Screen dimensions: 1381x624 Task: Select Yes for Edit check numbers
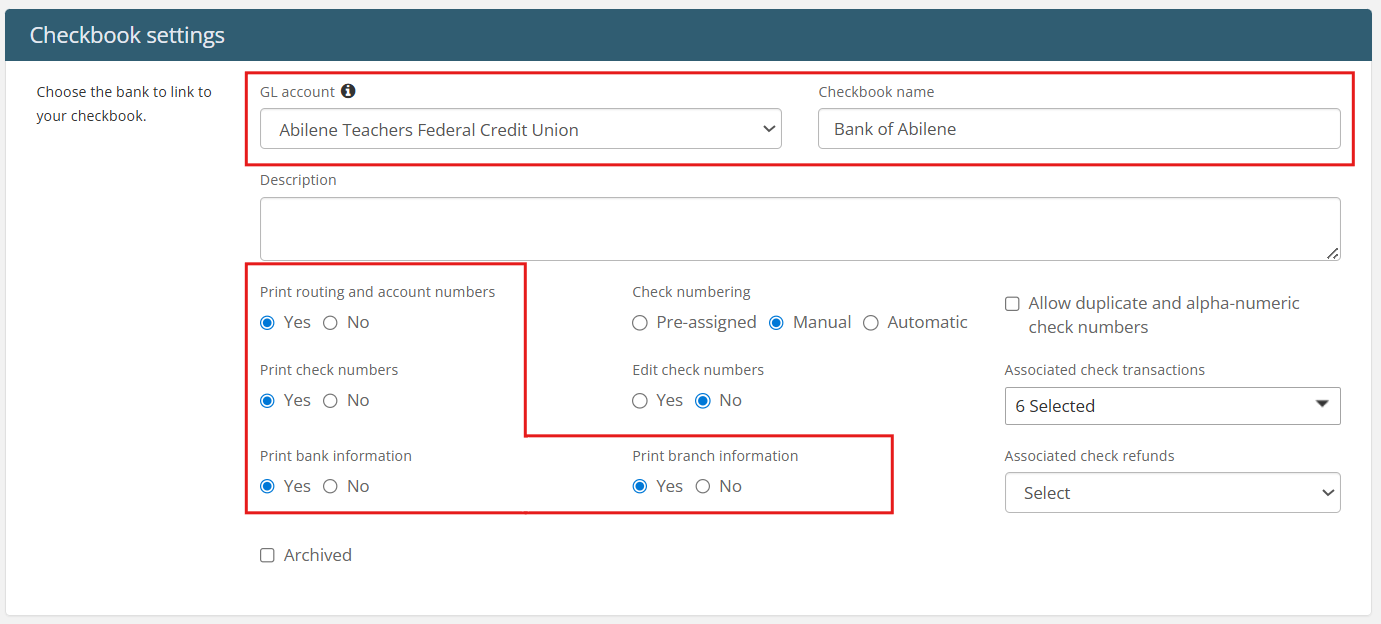640,401
